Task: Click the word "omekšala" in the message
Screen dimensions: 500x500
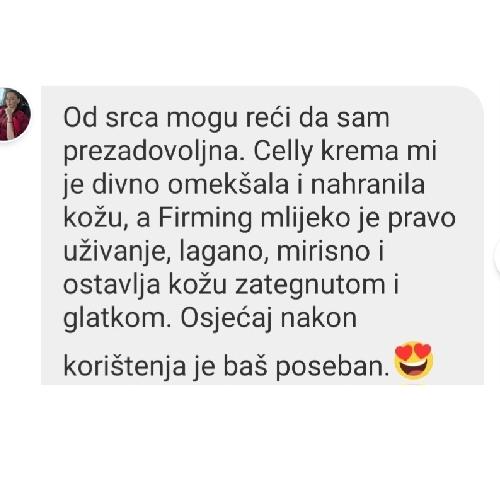Action: tap(228, 185)
